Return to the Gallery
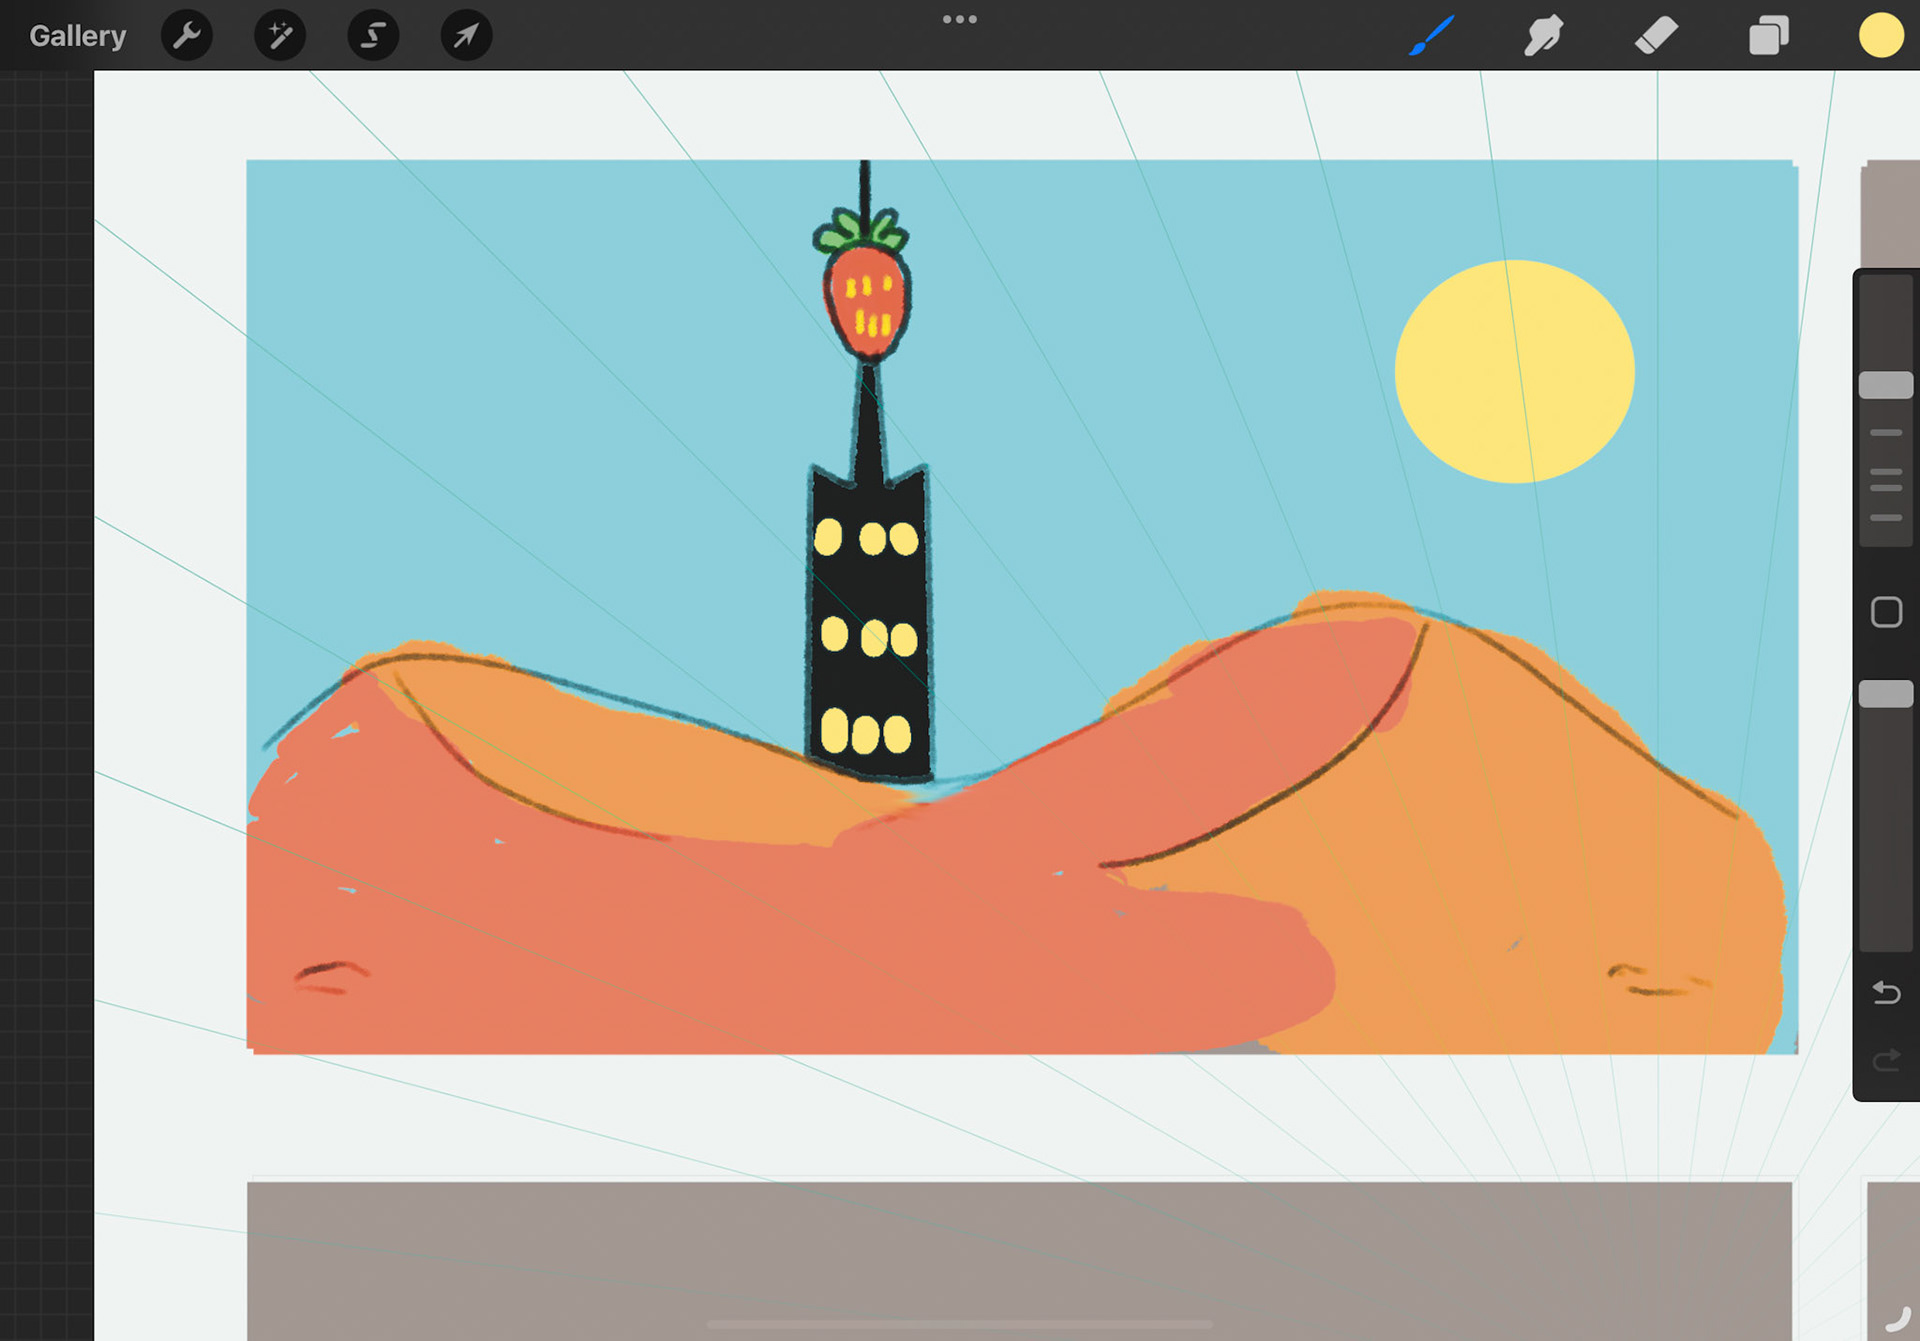This screenshot has width=1920, height=1341. click(77, 36)
